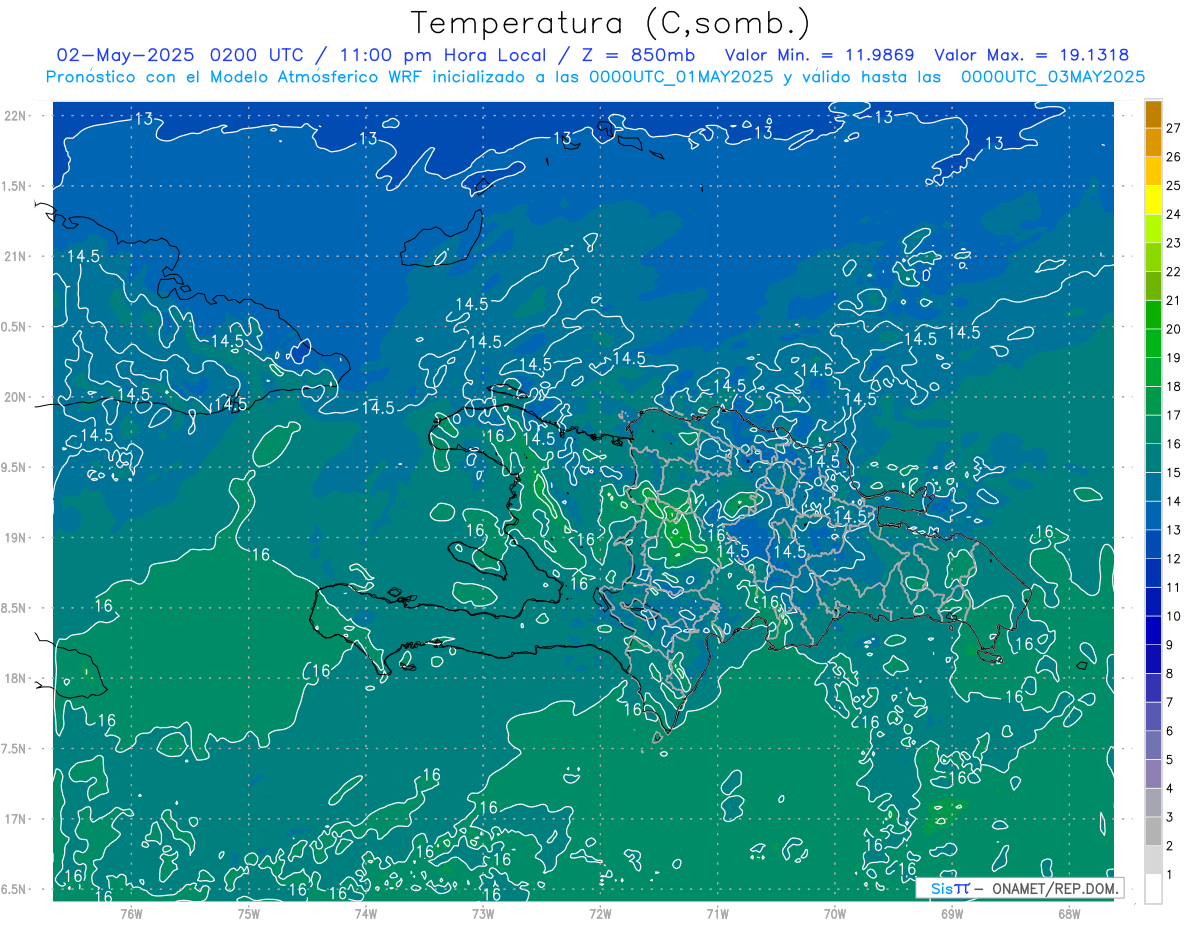Click the Pronóstico con el Modelo Atmosférico WRF line
The image size is (1200, 927).
[x=596, y=77]
